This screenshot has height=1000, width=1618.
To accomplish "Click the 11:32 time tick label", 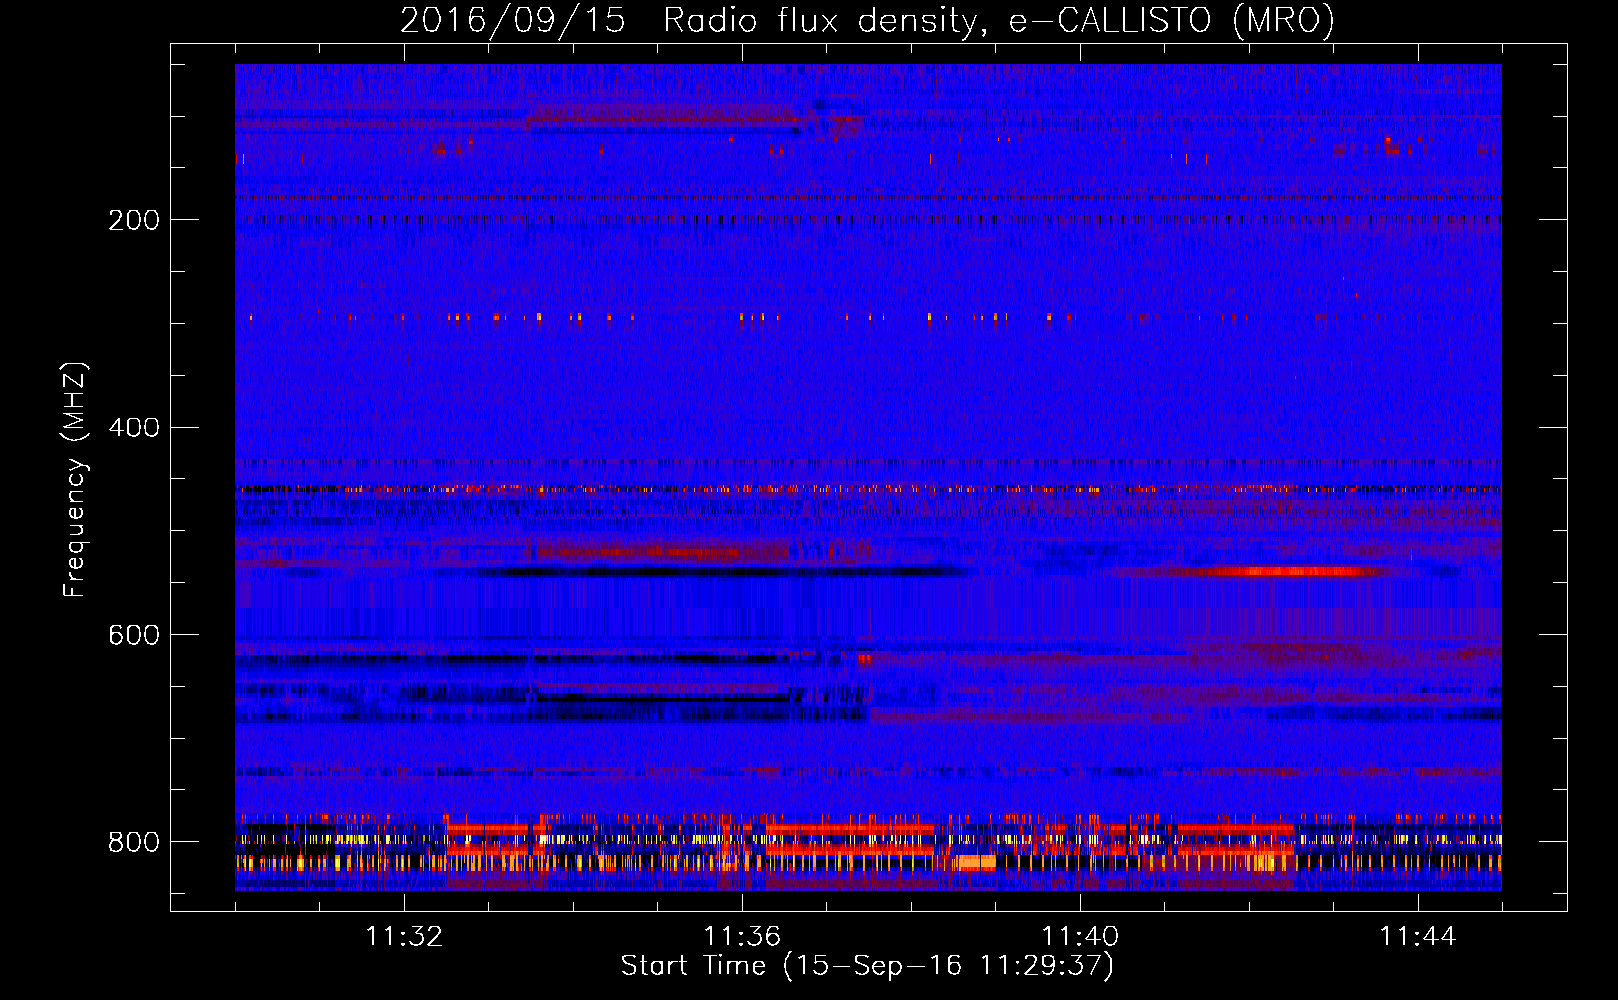I will pos(404,937).
